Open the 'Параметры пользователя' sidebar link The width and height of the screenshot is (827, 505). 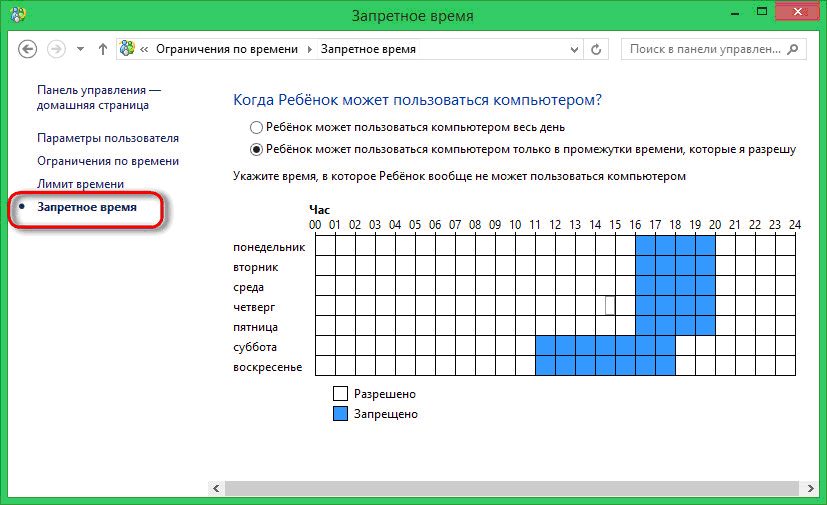pos(108,138)
